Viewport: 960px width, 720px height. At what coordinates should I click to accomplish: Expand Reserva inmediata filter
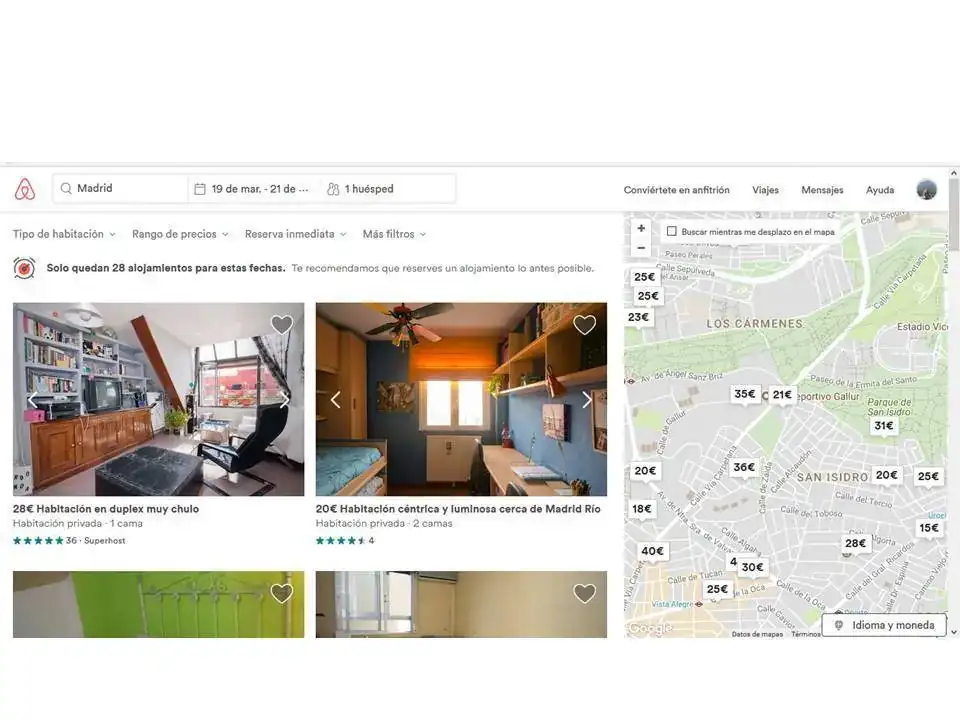click(295, 234)
